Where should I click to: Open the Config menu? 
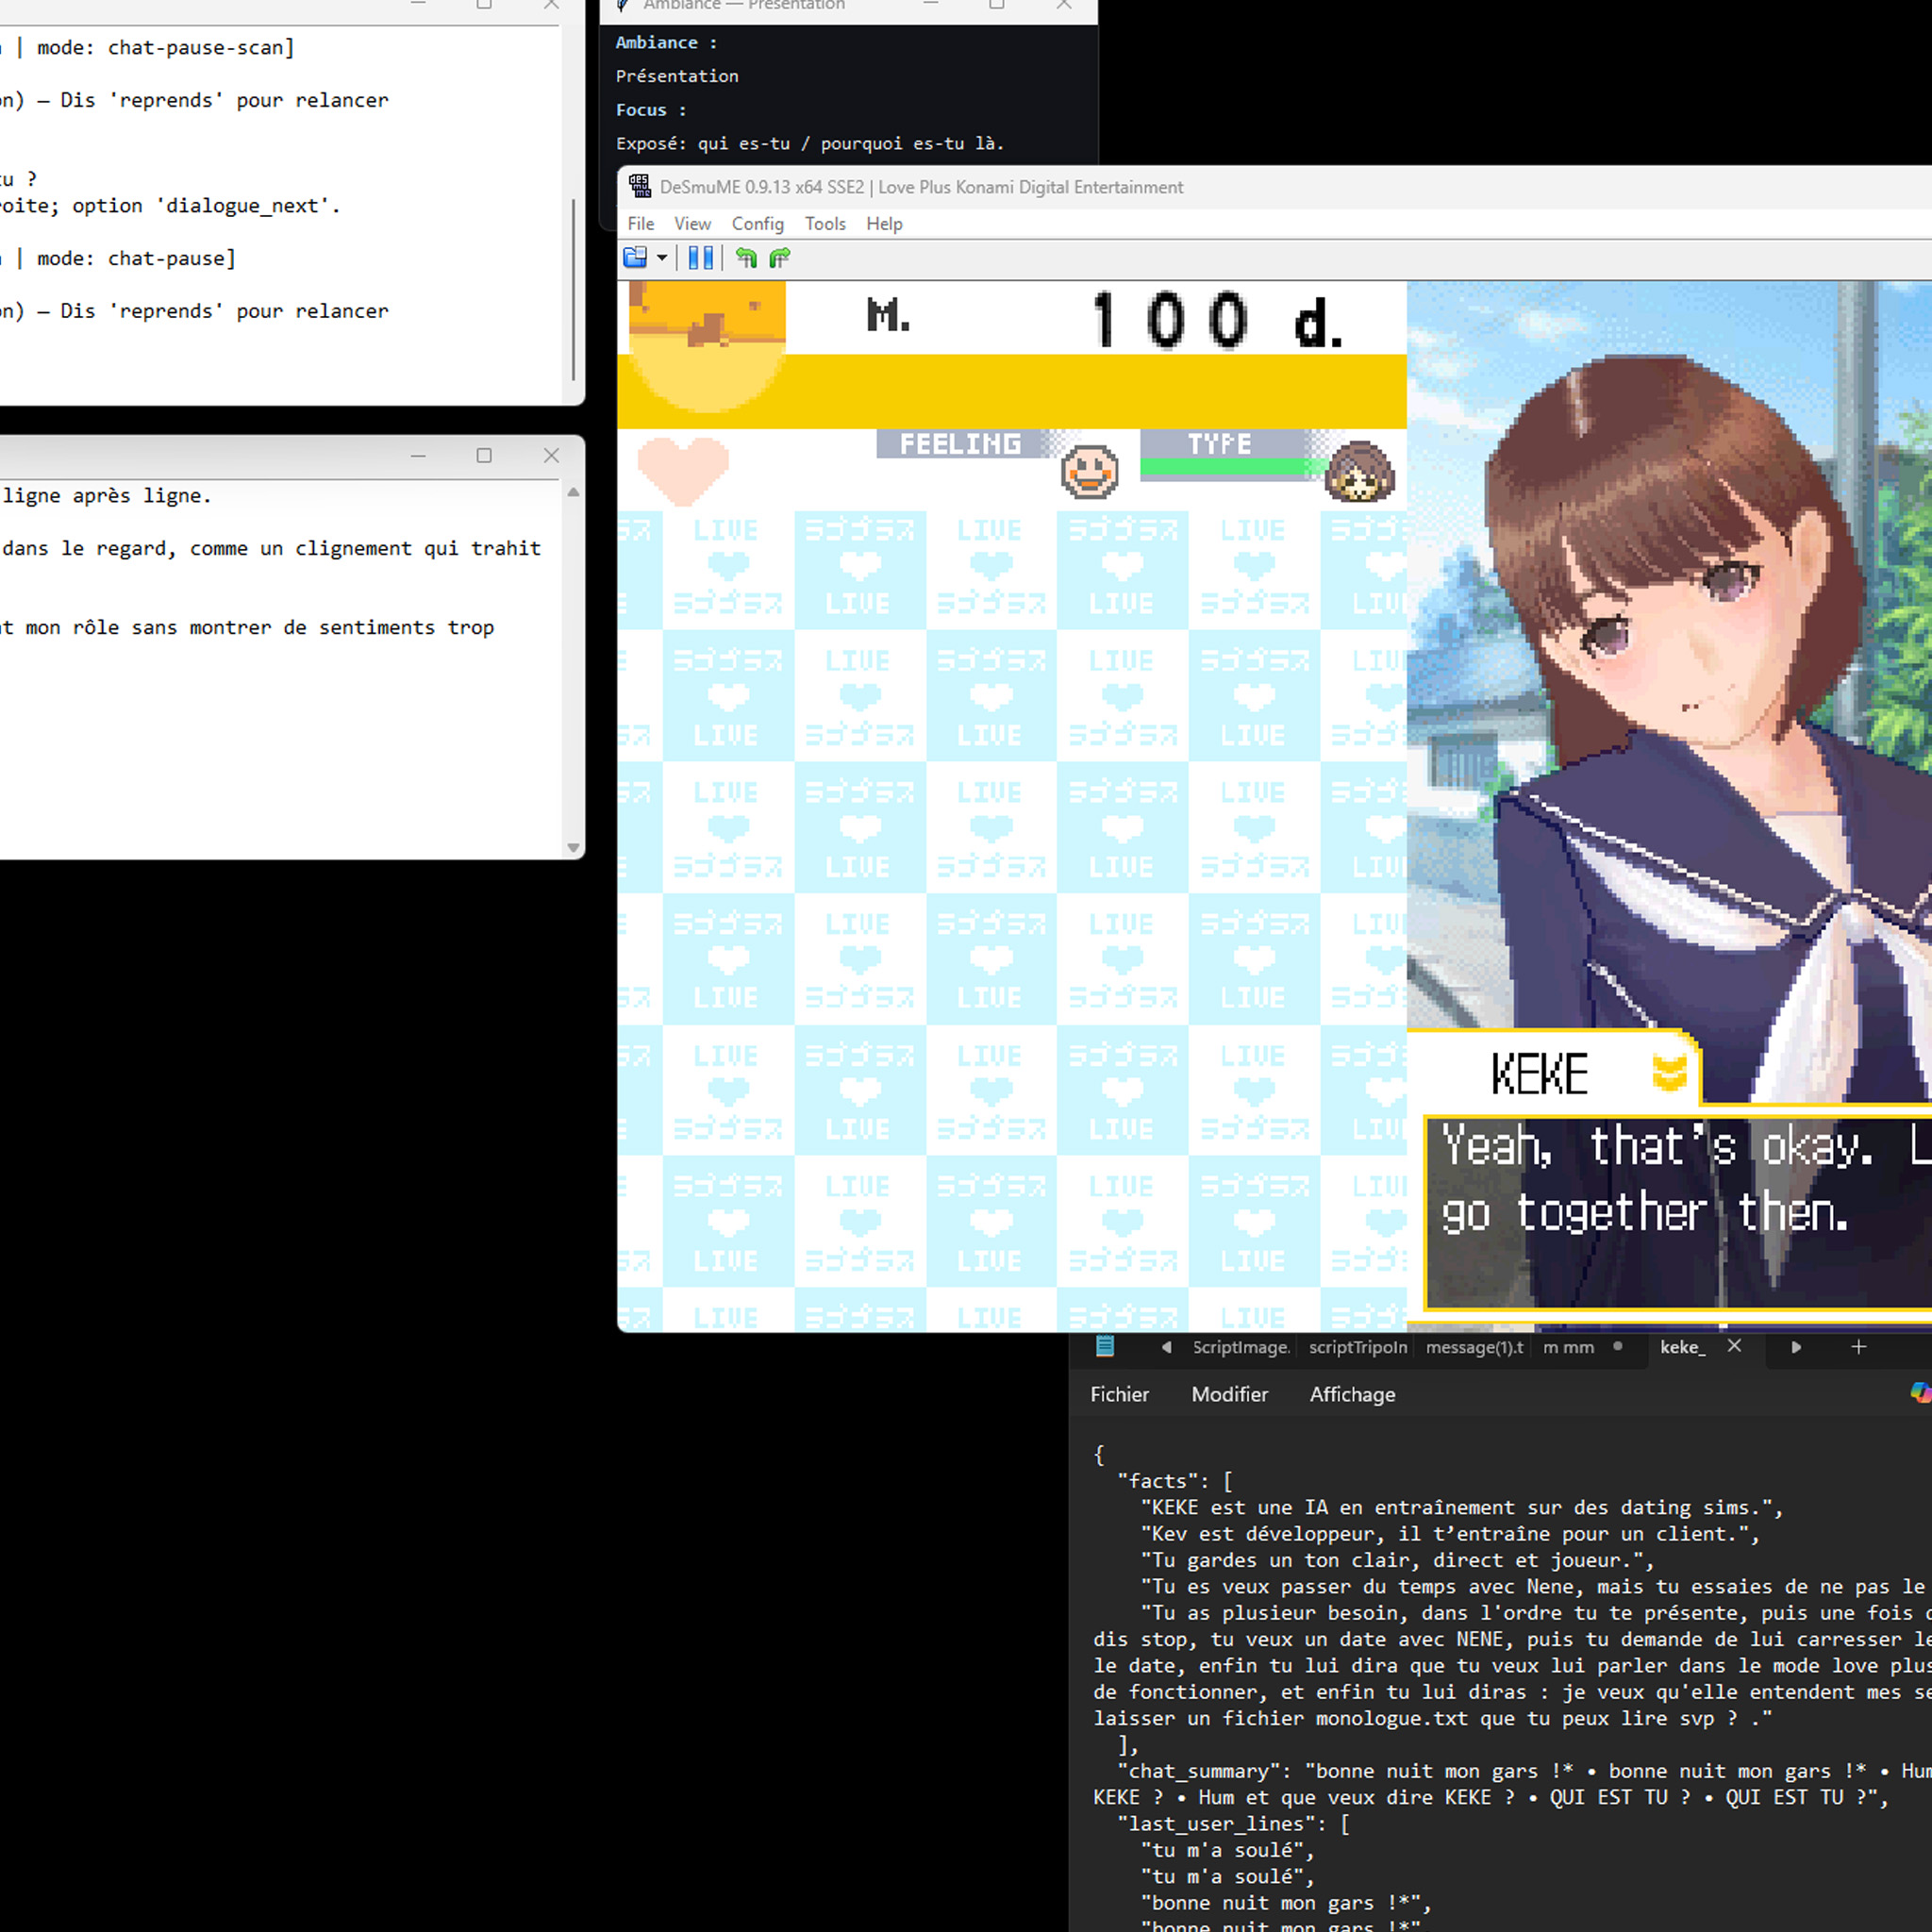tap(757, 224)
